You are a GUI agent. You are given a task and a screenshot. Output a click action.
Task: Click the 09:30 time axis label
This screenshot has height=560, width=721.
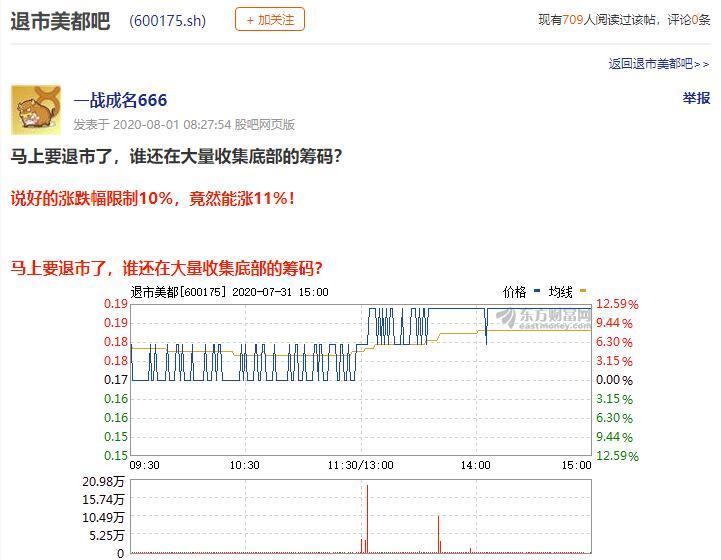[x=144, y=465]
